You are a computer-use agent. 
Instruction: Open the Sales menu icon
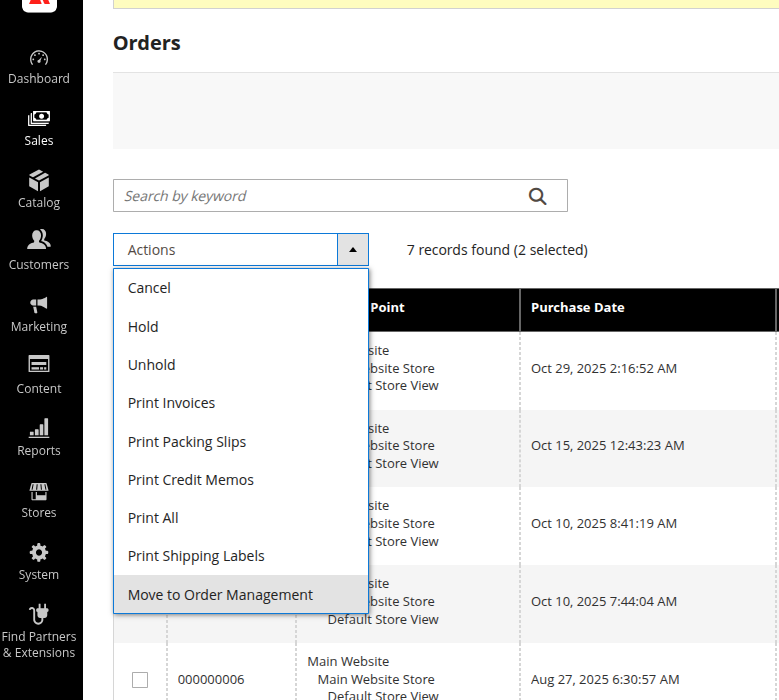pos(39,120)
